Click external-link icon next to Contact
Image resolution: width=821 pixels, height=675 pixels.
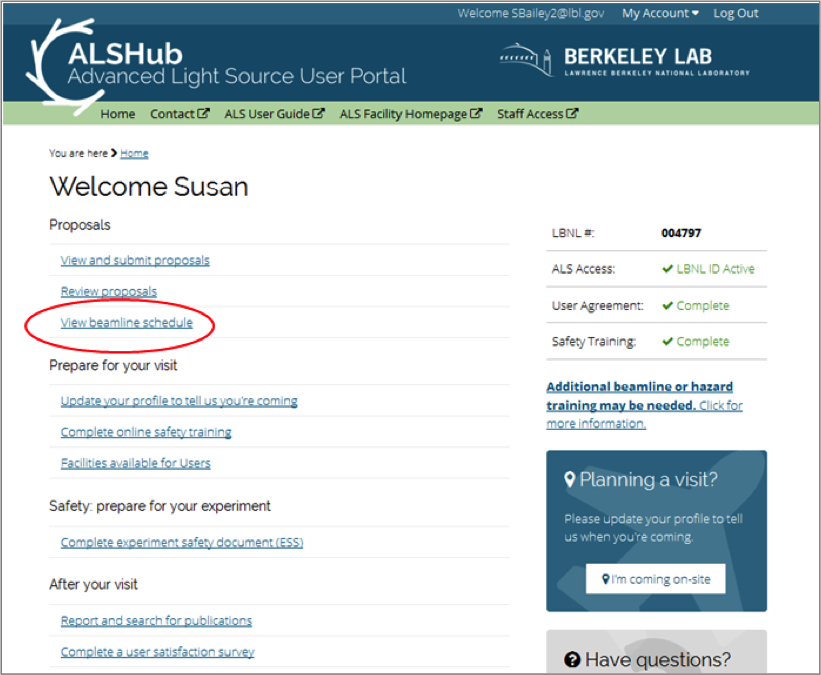tap(204, 114)
